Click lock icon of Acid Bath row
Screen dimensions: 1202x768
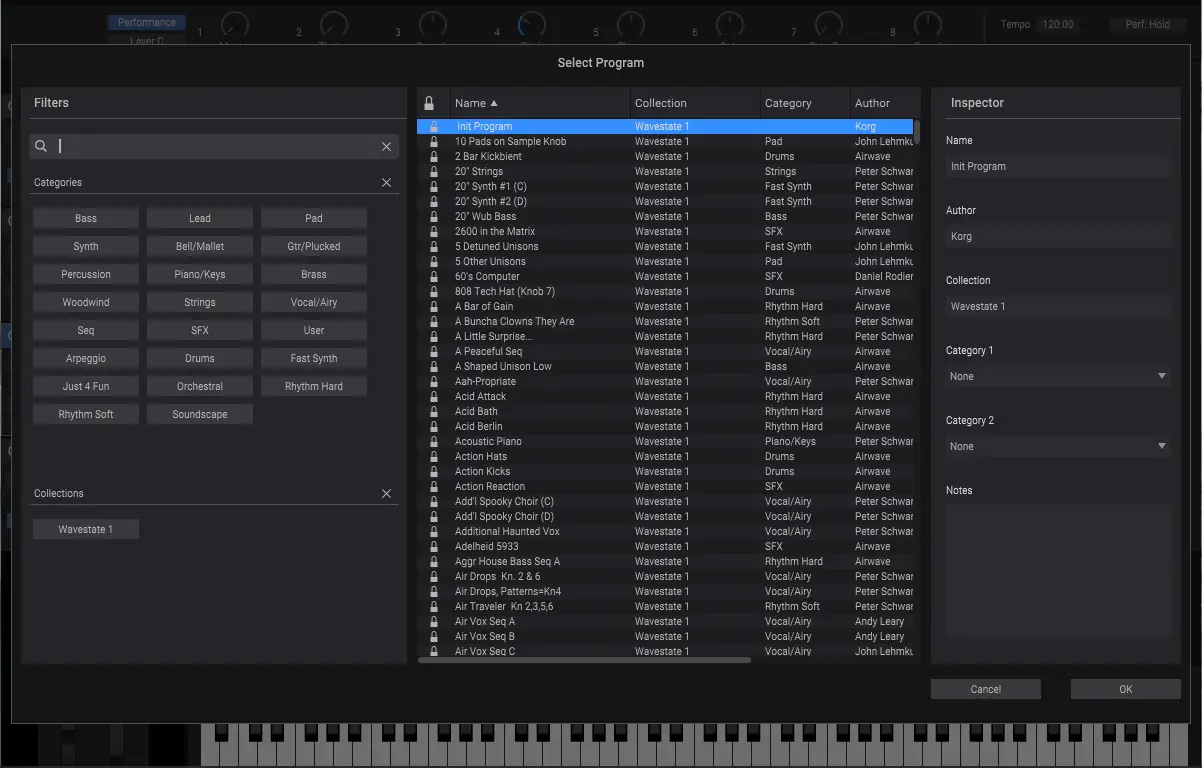434,412
